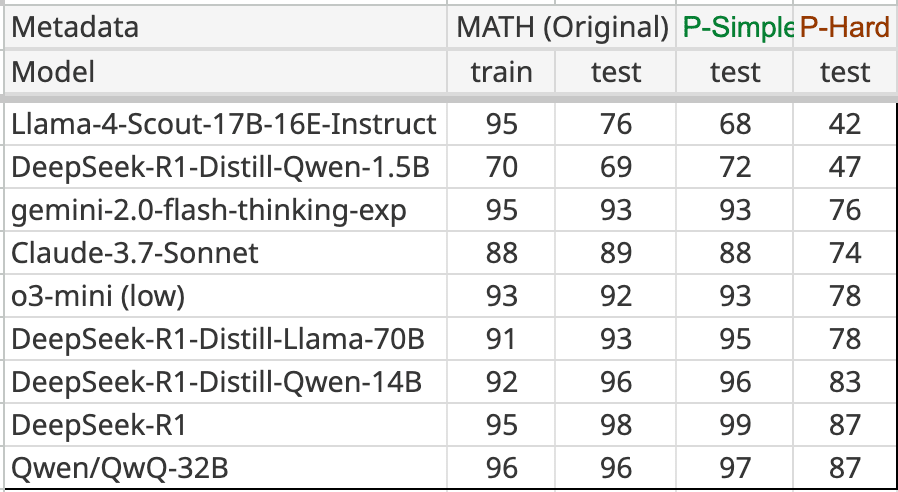Click the test subheader under P-Hard
898x492 pixels.
tap(845, 72)
